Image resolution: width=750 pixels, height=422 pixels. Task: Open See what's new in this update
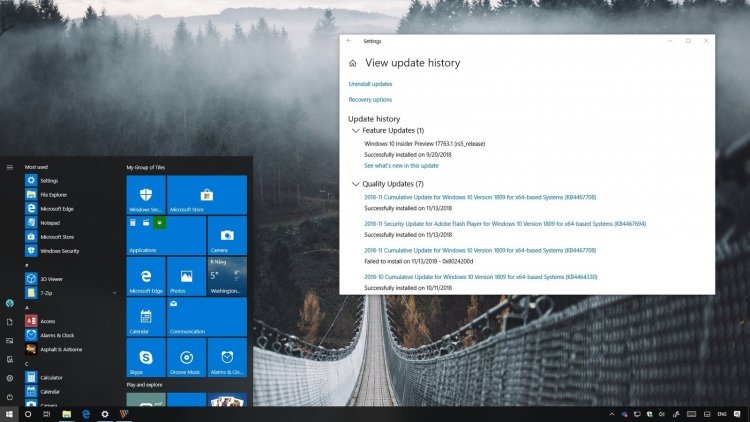(x=401, y=166)
